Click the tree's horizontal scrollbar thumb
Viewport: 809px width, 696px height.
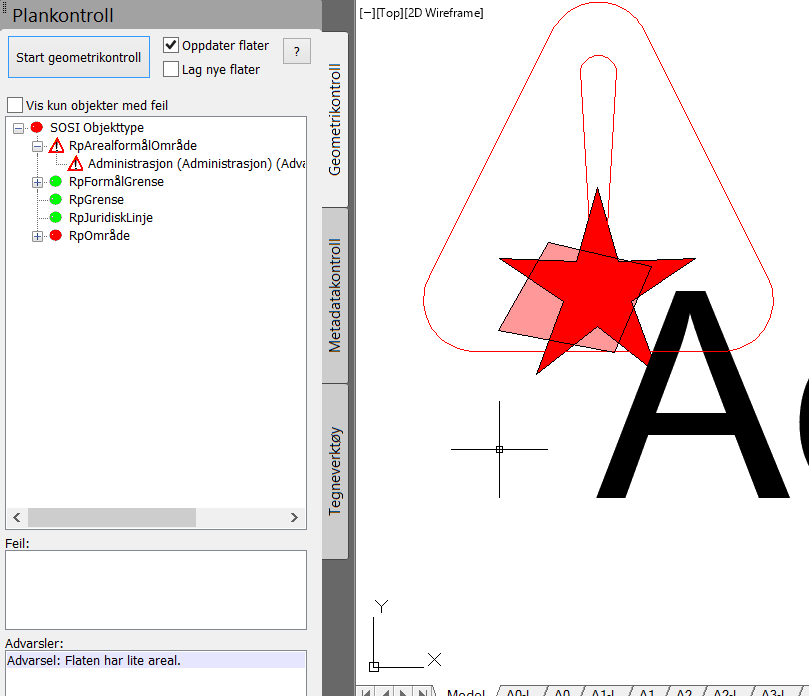(112, 517)
